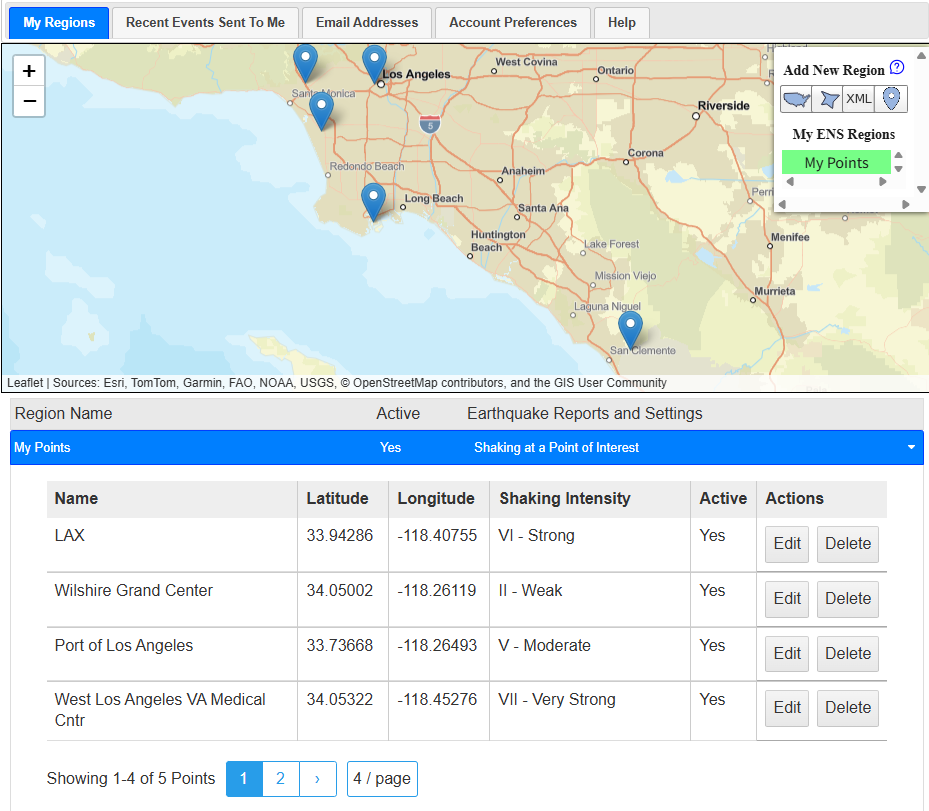Switch to My Regions tab
The image size is (929, 811).
click(59, 23)
